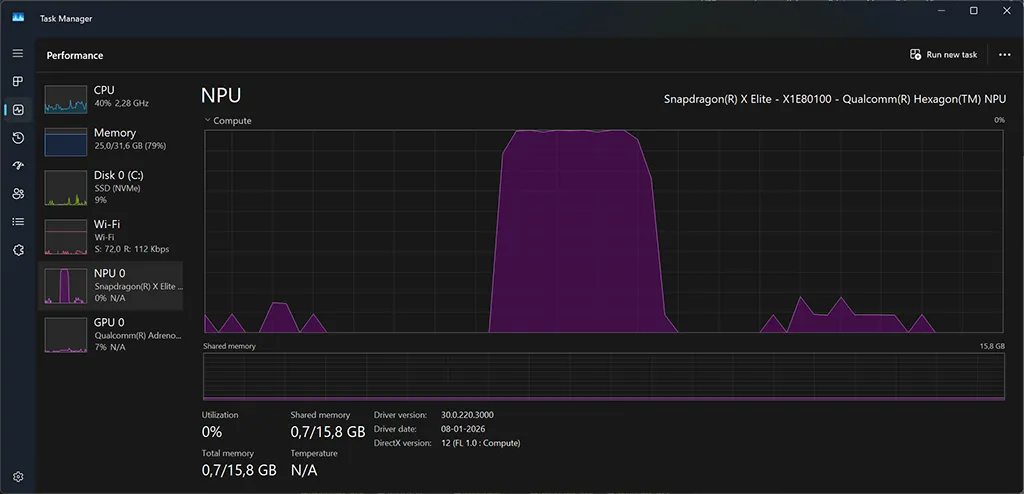Click the CPU mini graph thumbnail
The height and width of the screenshot is (494, 1024).
pos(66,99)
